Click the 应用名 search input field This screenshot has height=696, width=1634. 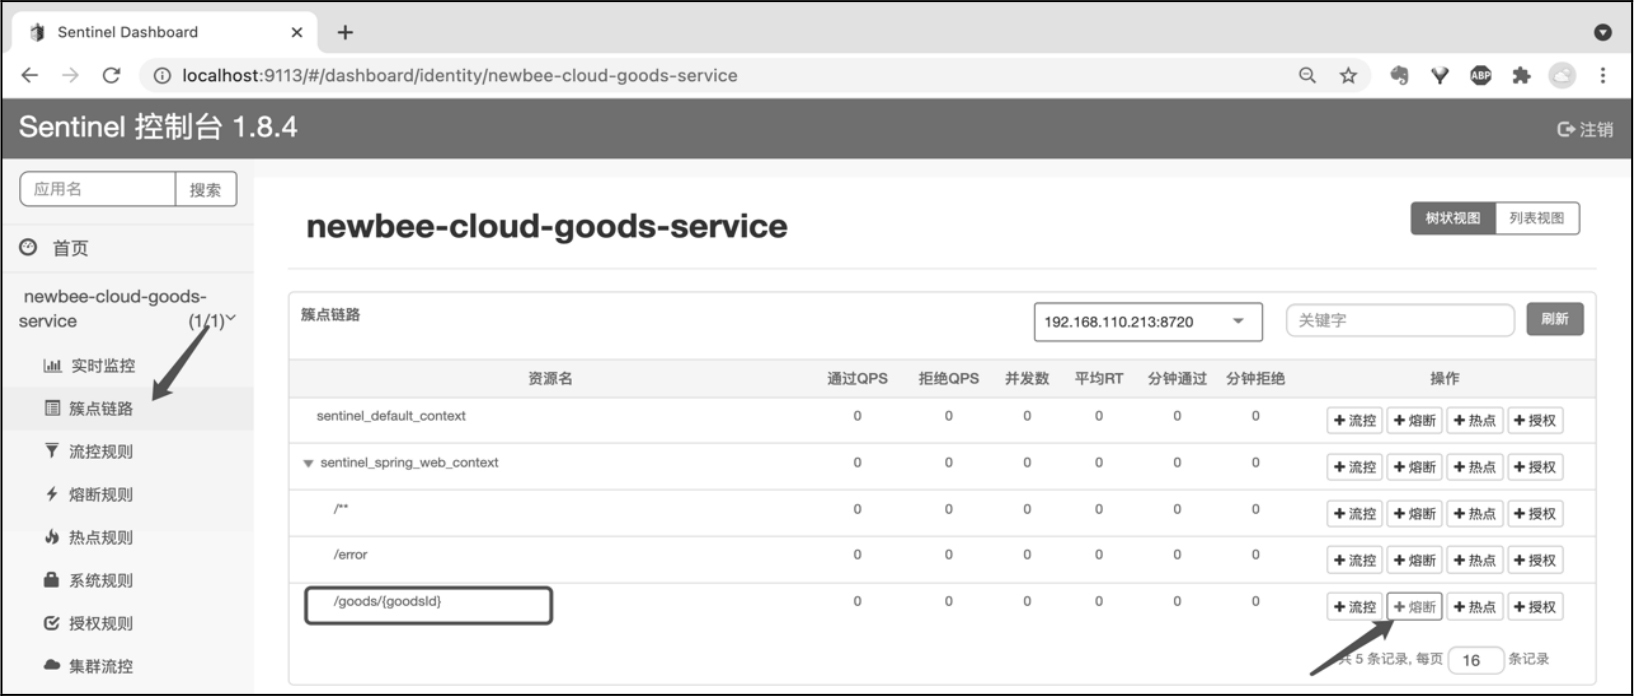tap(98, 189)
